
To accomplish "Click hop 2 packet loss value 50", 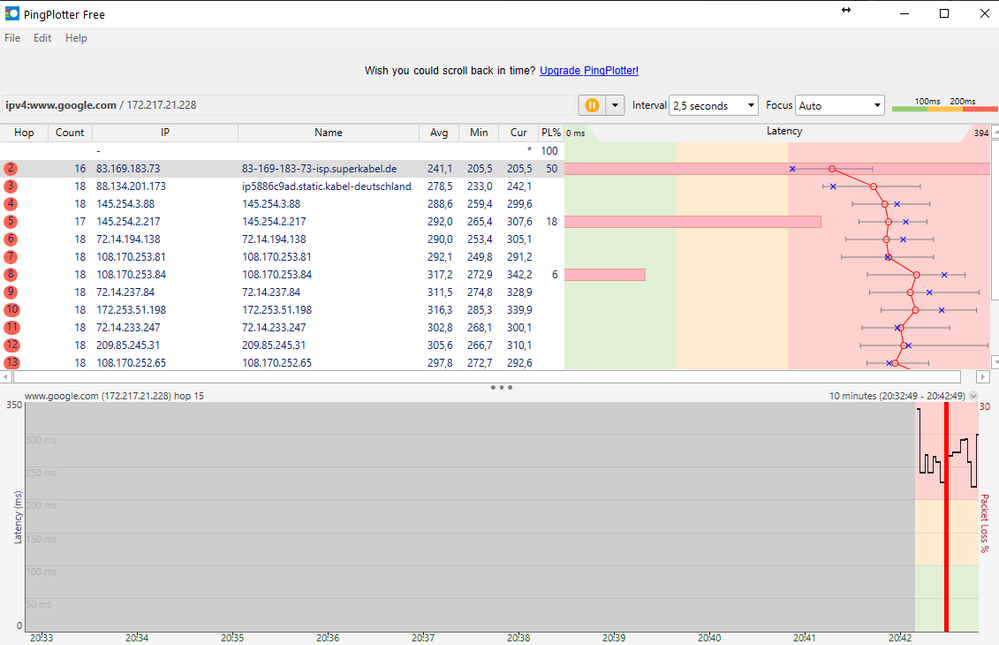I will pyautogui.click(x=552, y=168).
